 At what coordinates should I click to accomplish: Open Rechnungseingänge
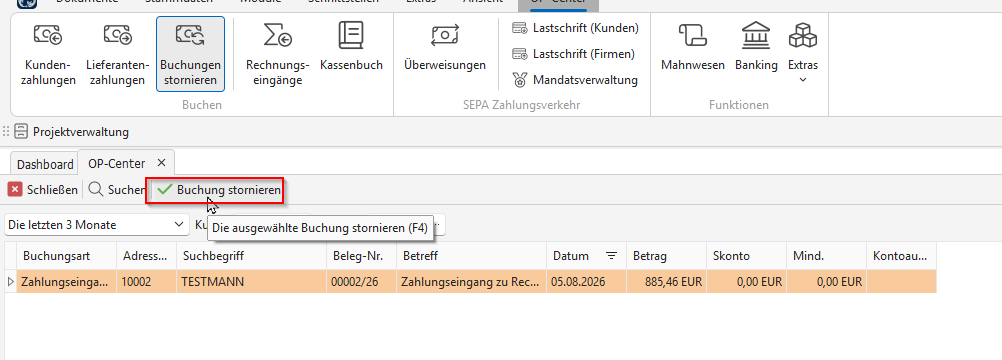[278, 55]
